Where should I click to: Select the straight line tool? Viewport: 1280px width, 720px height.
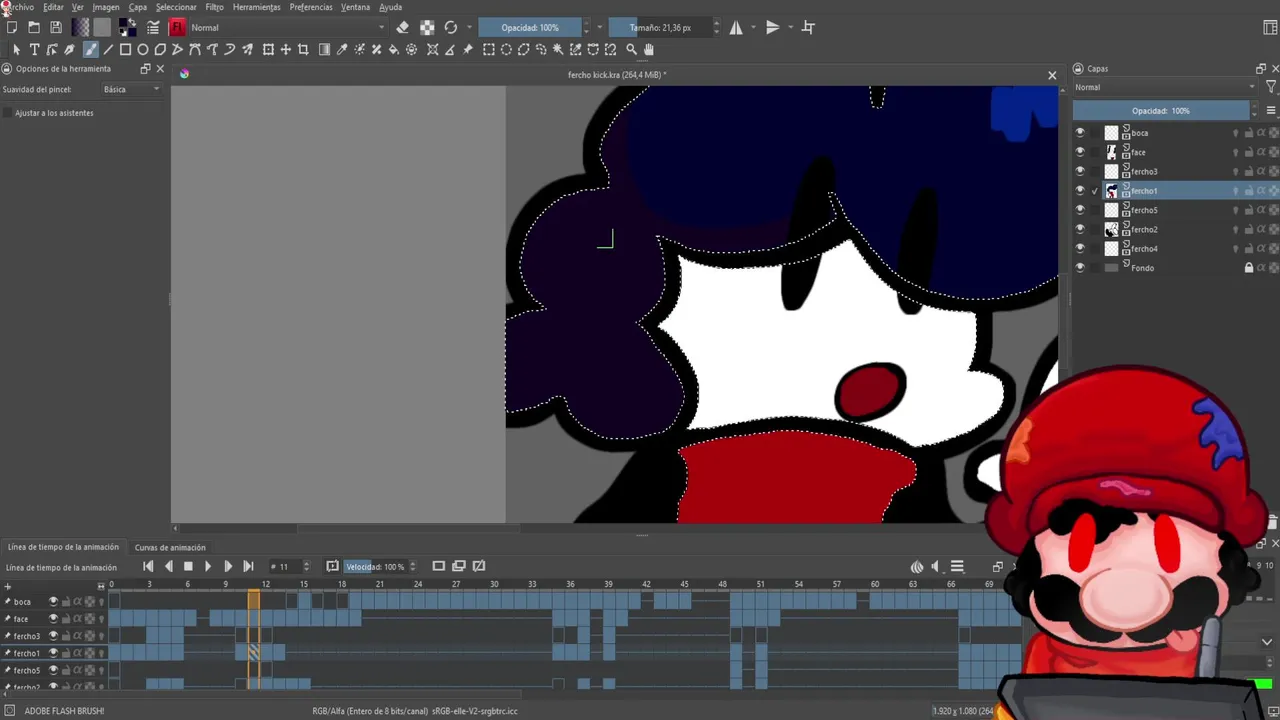pos(108,49)
